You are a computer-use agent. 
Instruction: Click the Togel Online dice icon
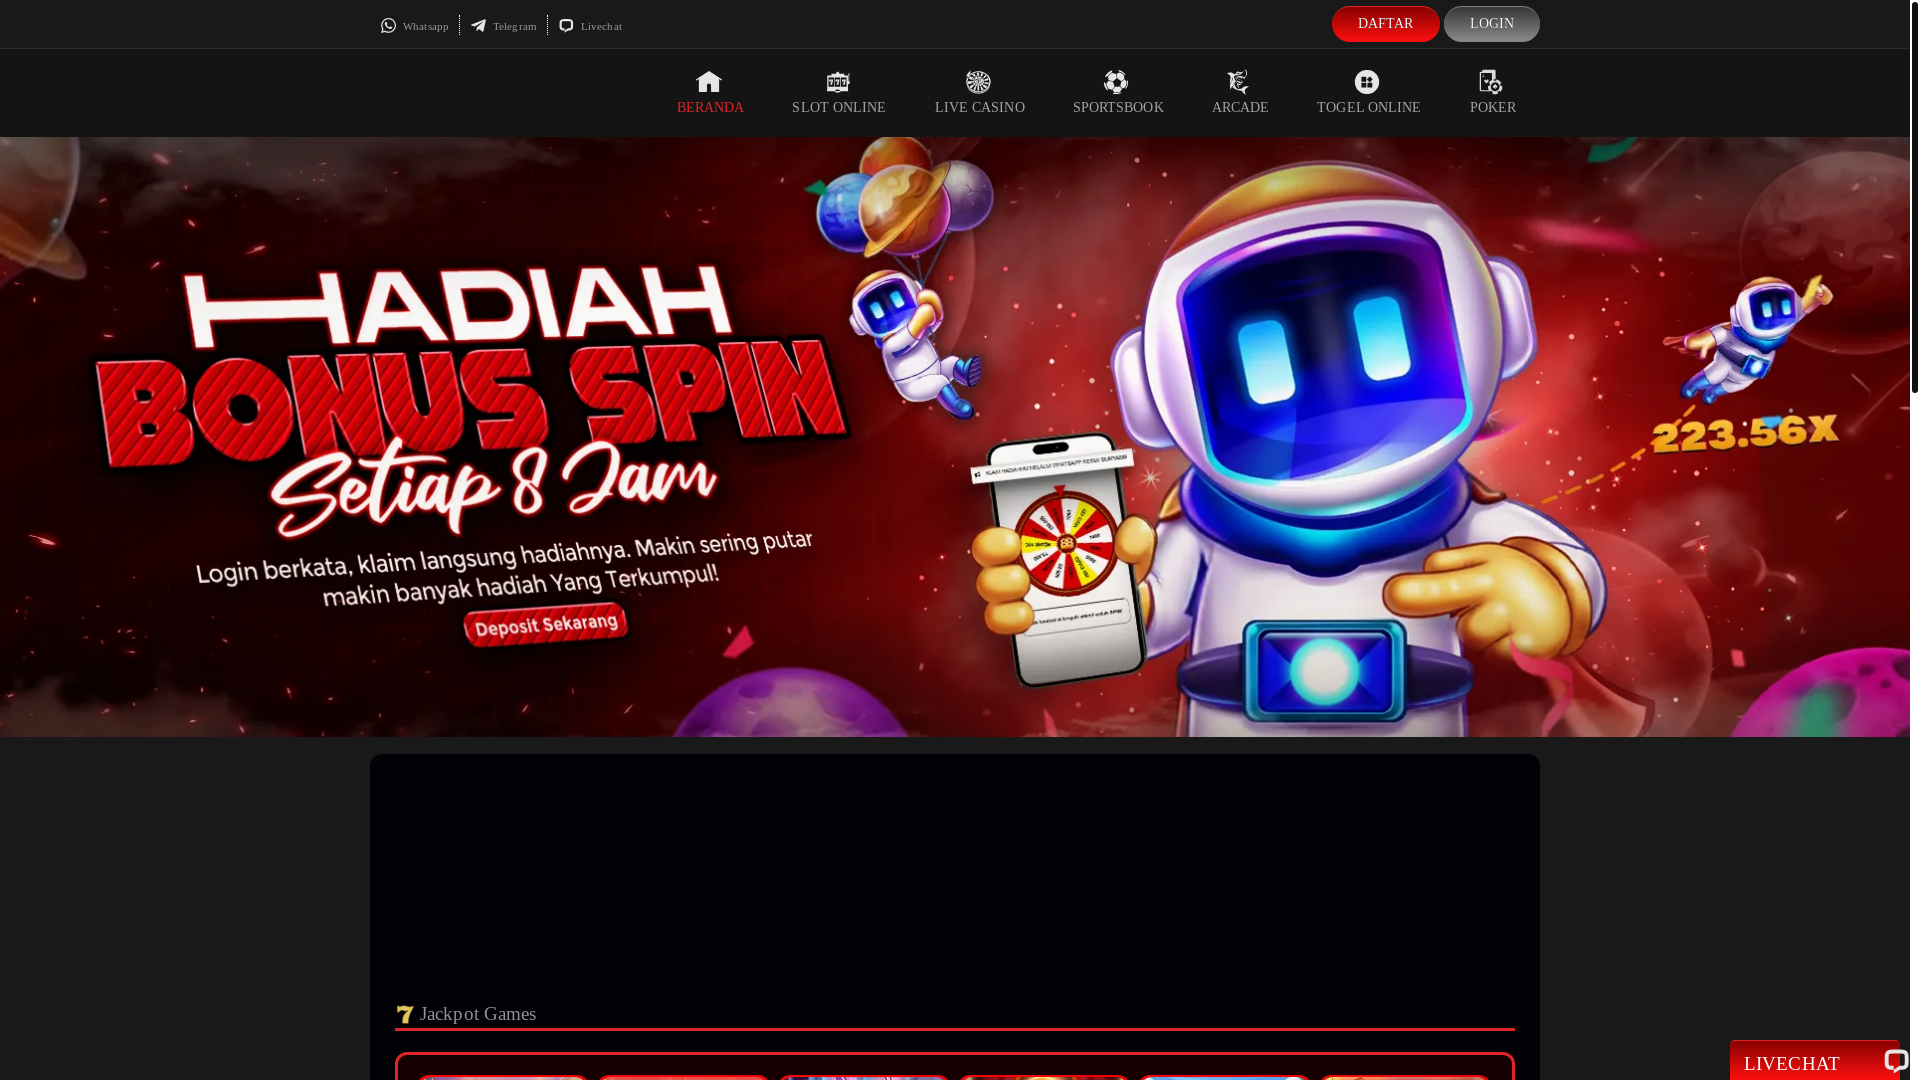[x=1367, y=82]
